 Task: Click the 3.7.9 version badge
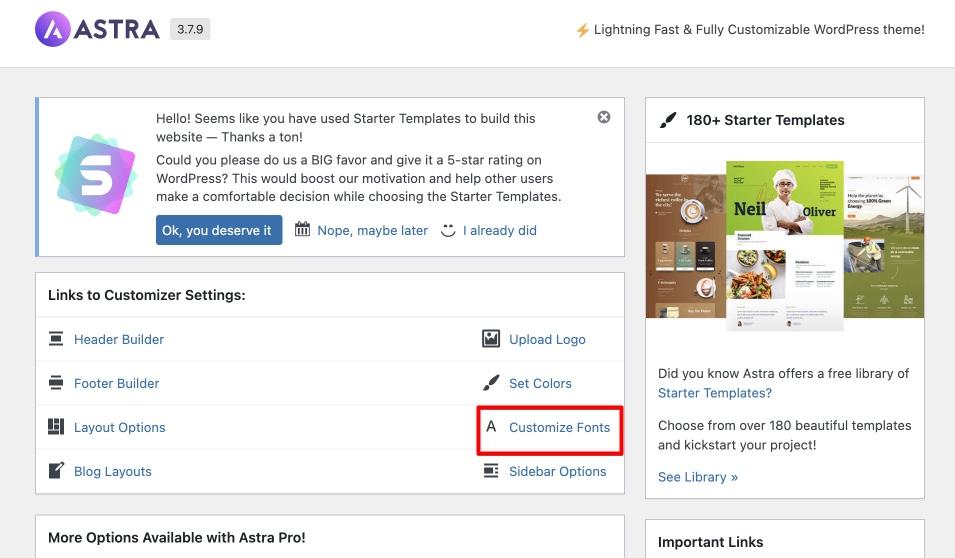[x=190, y=29]
